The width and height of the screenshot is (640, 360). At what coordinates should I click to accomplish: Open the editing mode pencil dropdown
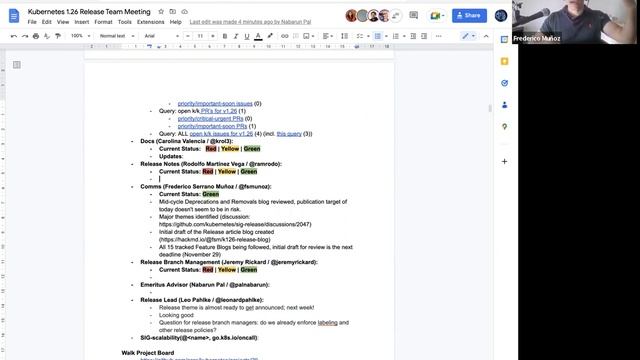click(468, 36)
